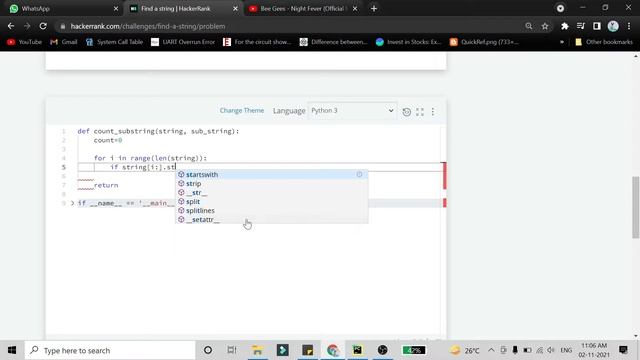This screenshot has width=640, height=360.
Task: Choose __setattr__ from the autocomplete list
Action: (271, 219)
